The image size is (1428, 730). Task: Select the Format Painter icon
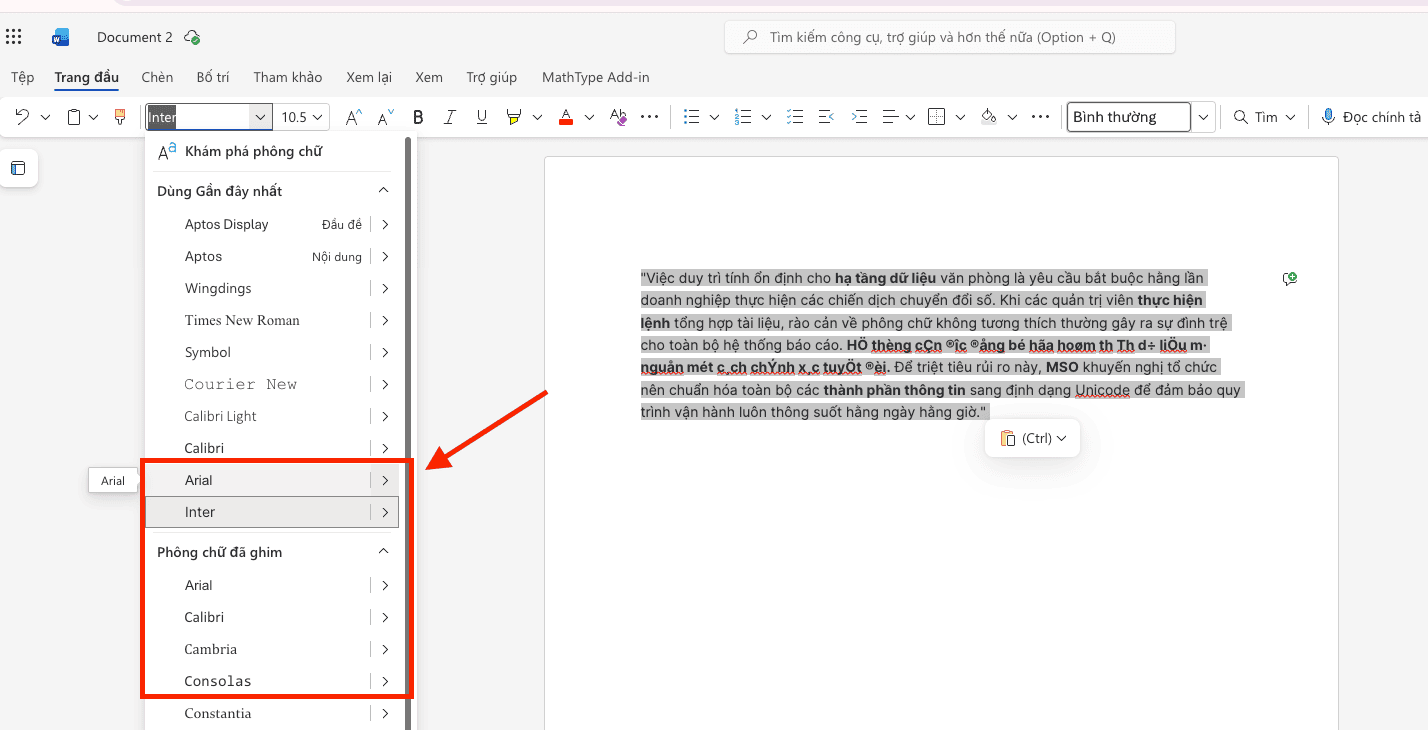click(x=120, y=116)
